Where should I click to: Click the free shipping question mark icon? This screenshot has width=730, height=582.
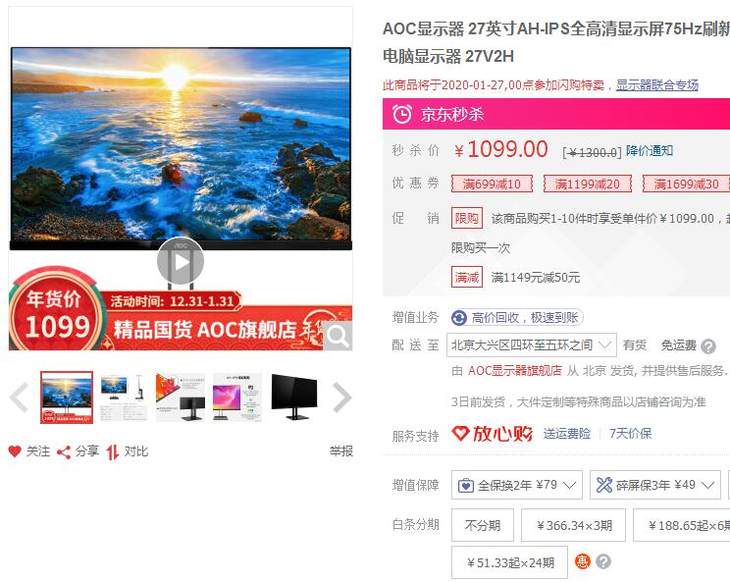(x=708, y=346)
